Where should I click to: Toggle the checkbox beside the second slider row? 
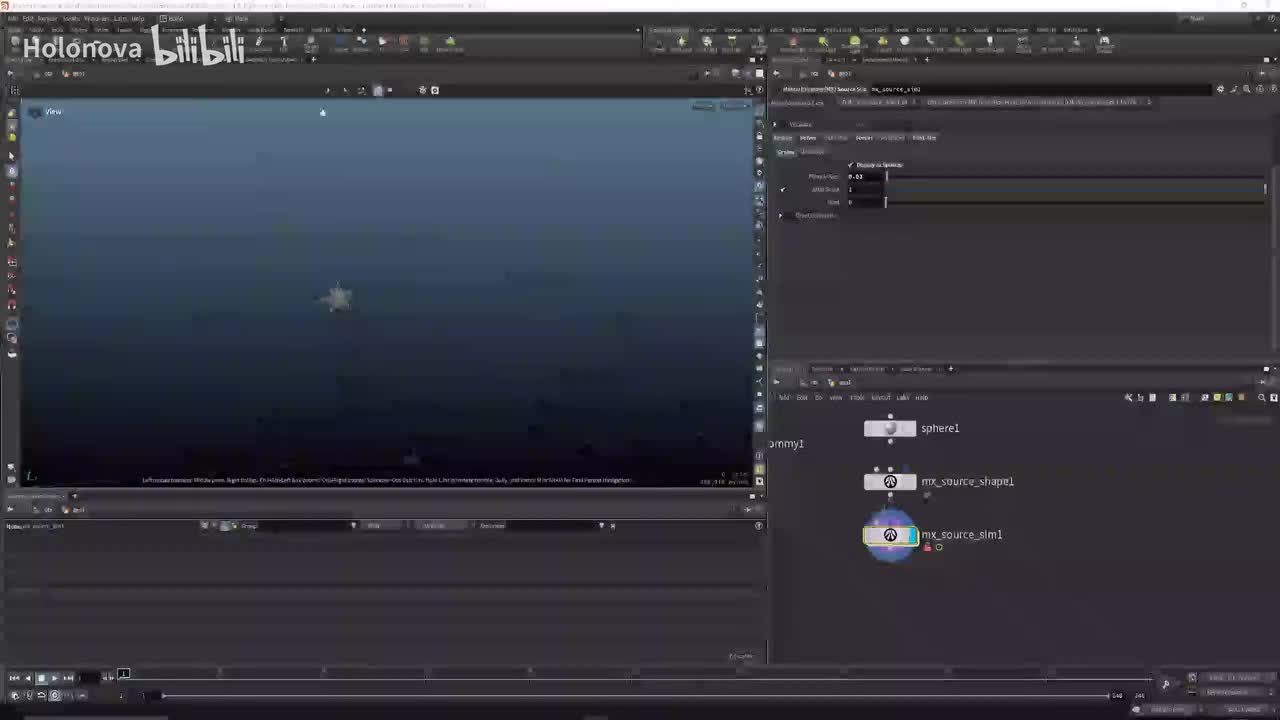(x=783, y=189)
